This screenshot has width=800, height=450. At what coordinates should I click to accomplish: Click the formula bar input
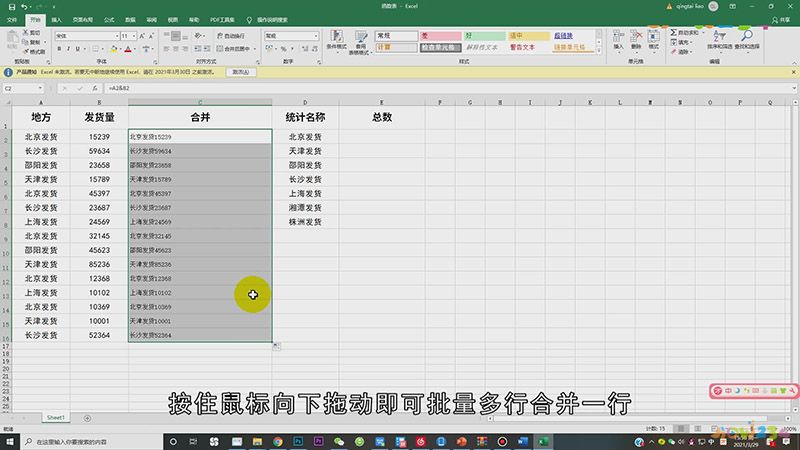[x=449, y=88]
